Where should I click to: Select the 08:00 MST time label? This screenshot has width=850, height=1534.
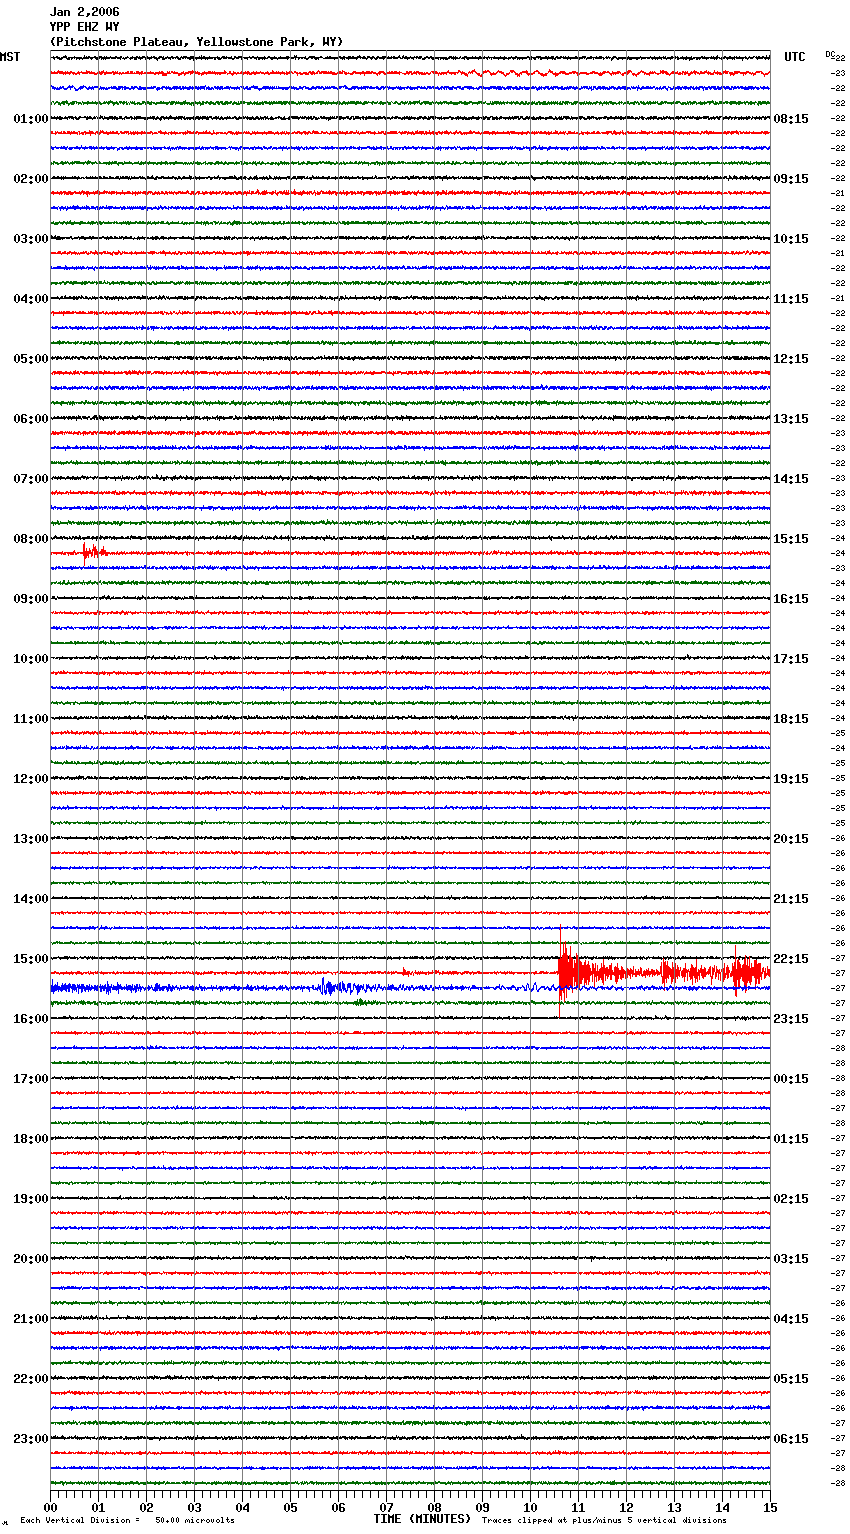click(x=31, y=539)
